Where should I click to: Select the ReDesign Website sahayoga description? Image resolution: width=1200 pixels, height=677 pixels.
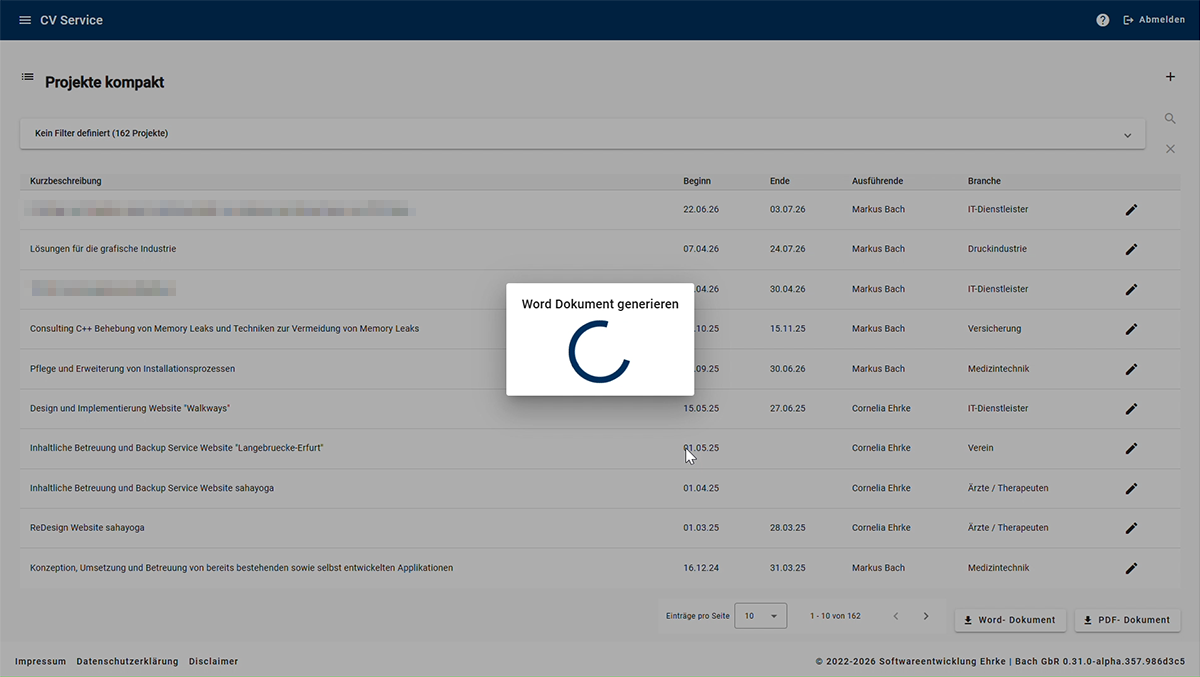pyautogui.click(x=87, y=528)
